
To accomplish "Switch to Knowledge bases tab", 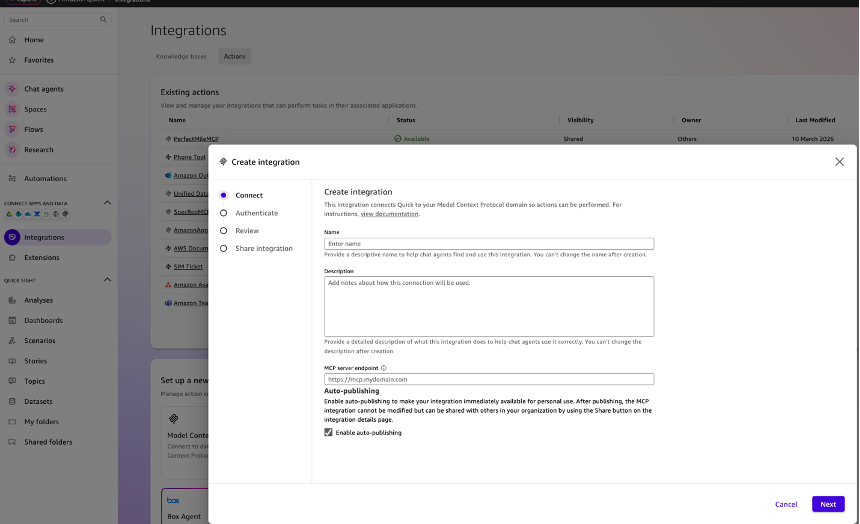I will pos(181,57).
